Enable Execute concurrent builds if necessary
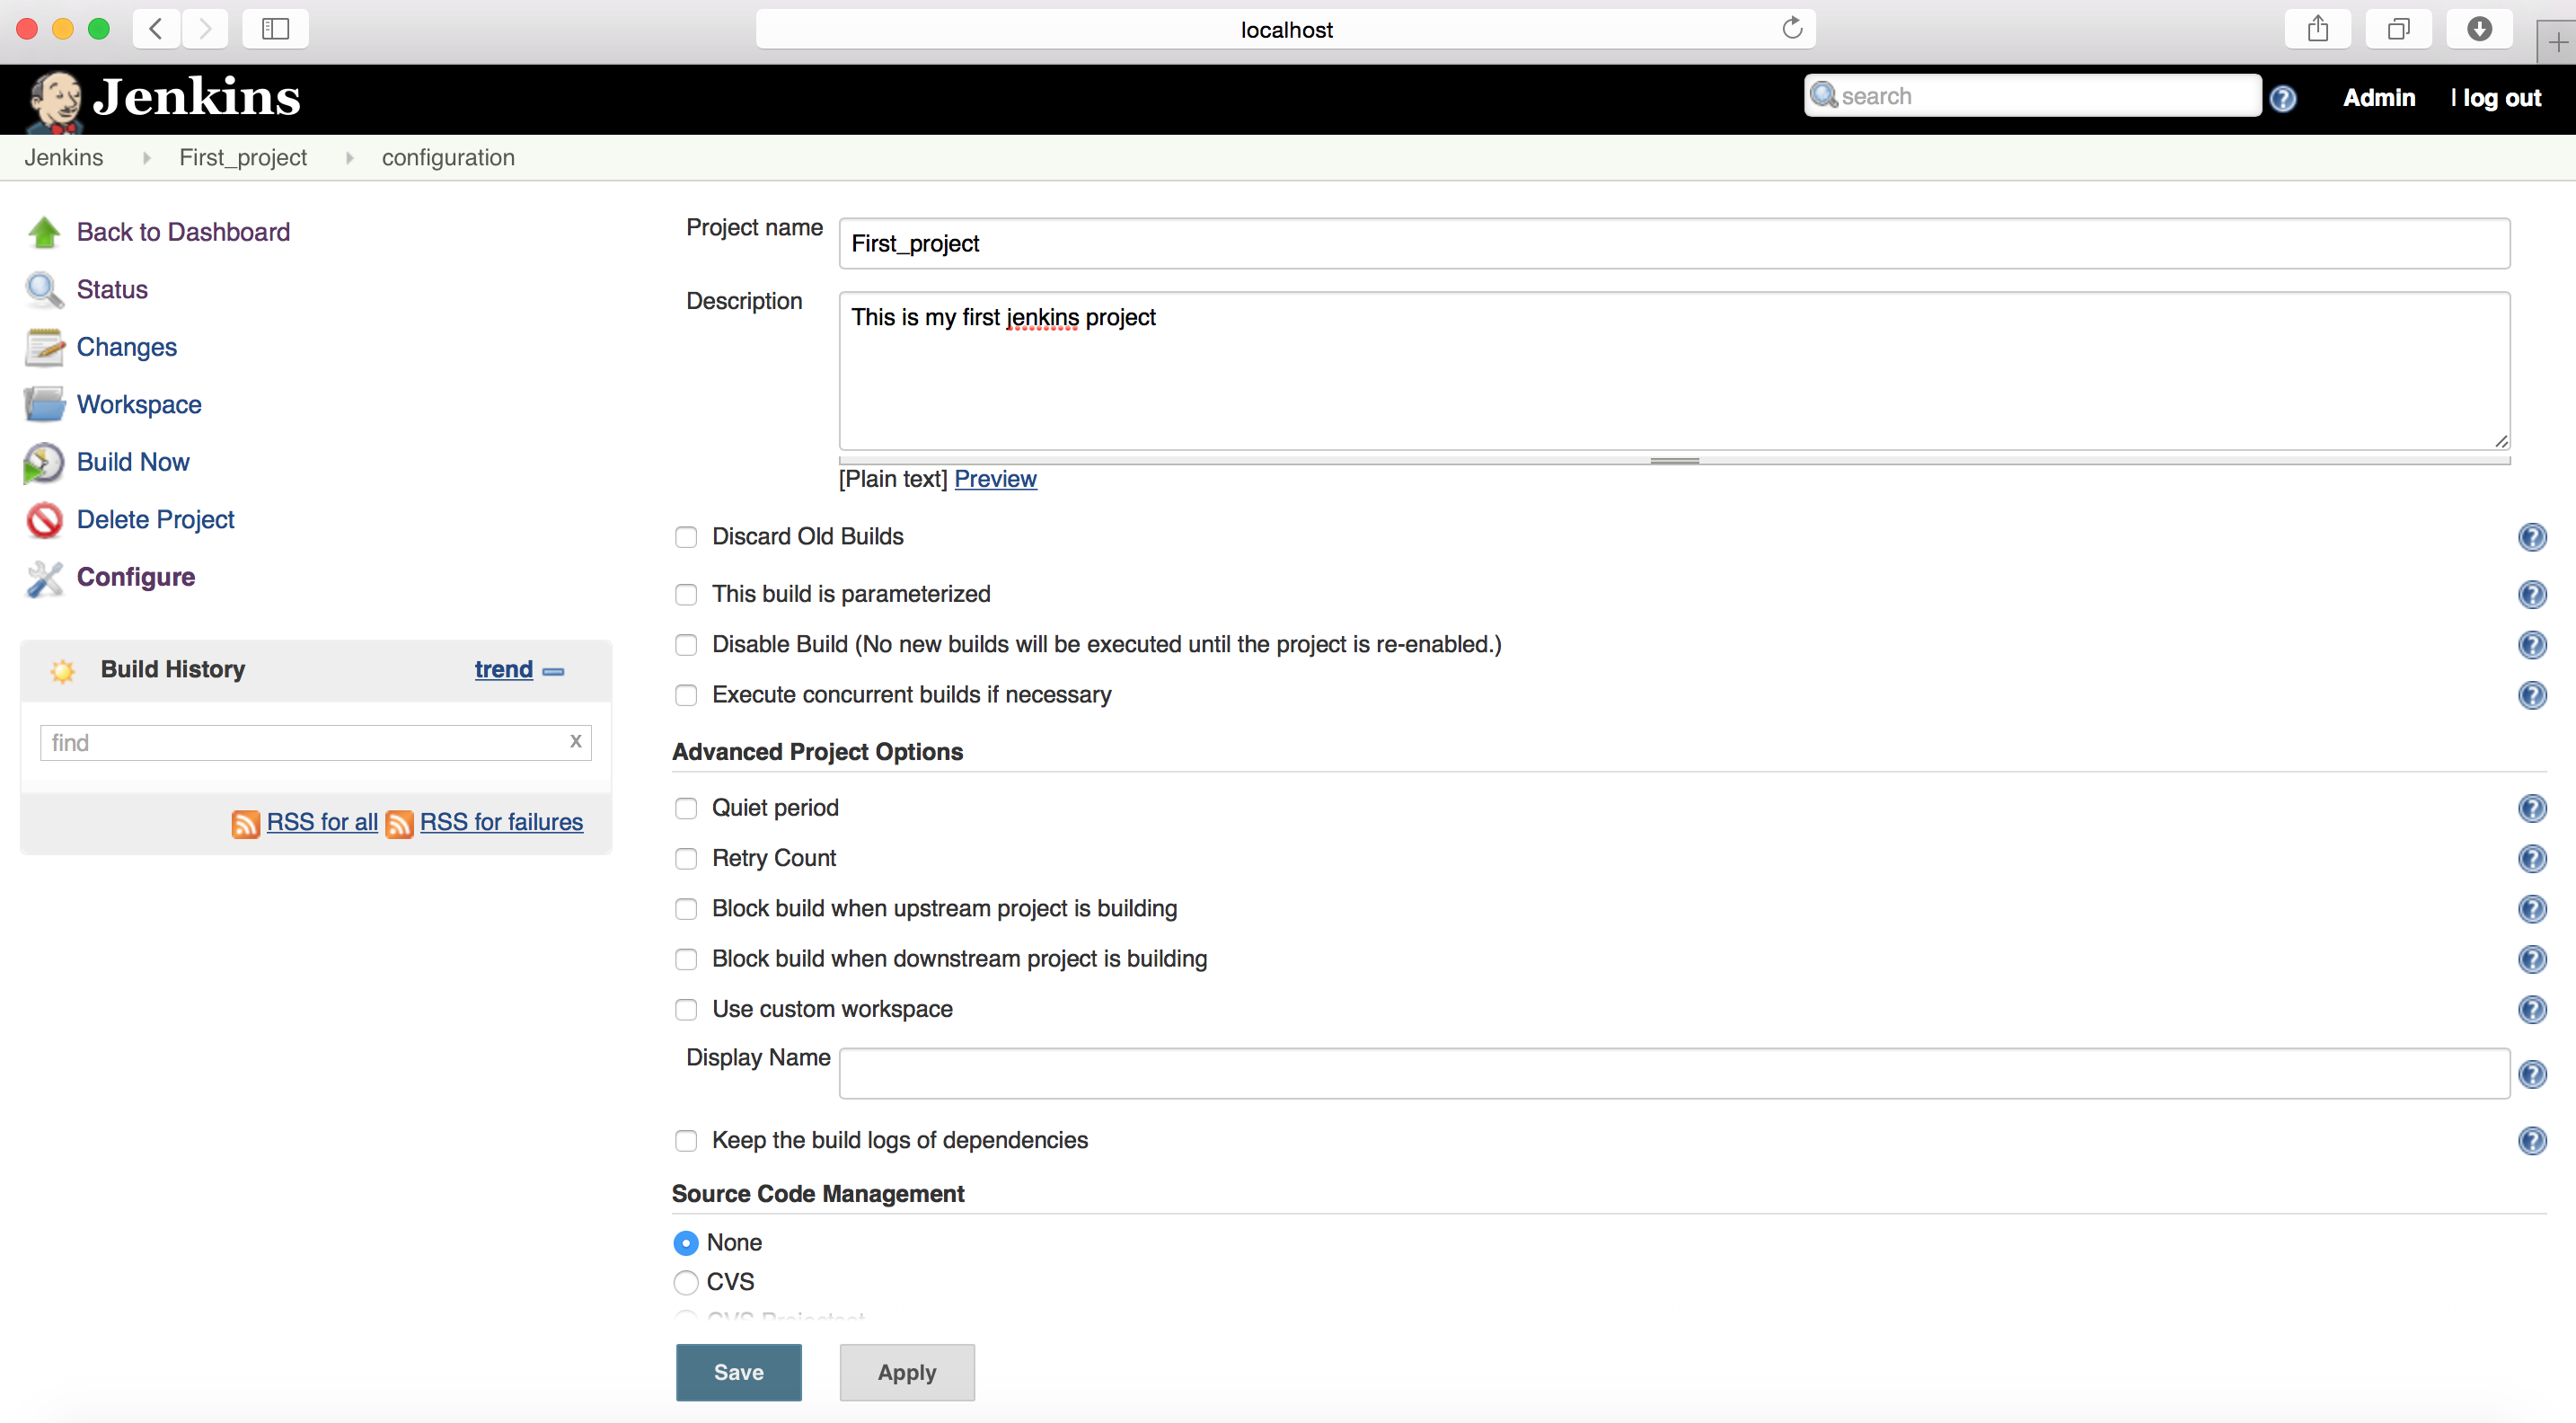2576x1423 pixels. [x=685, y=694]
